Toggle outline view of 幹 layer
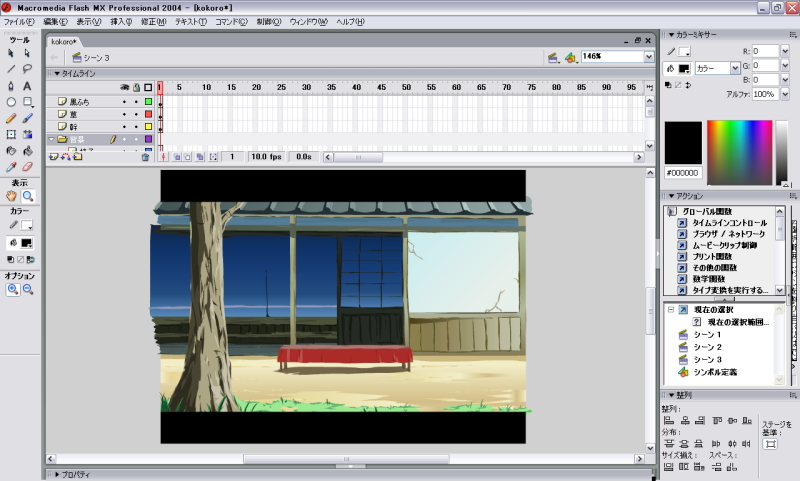 click(x=148, y=126)
